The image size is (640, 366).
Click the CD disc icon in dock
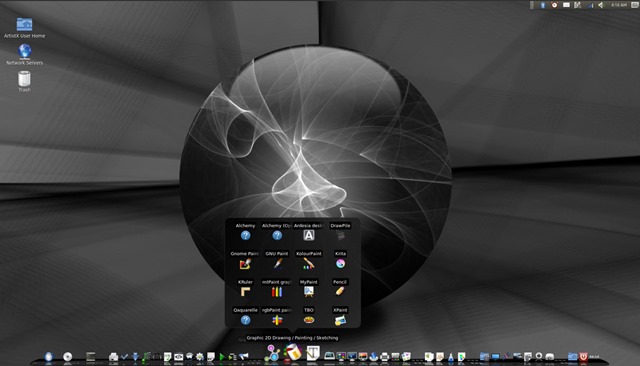[x=67, y=357]
